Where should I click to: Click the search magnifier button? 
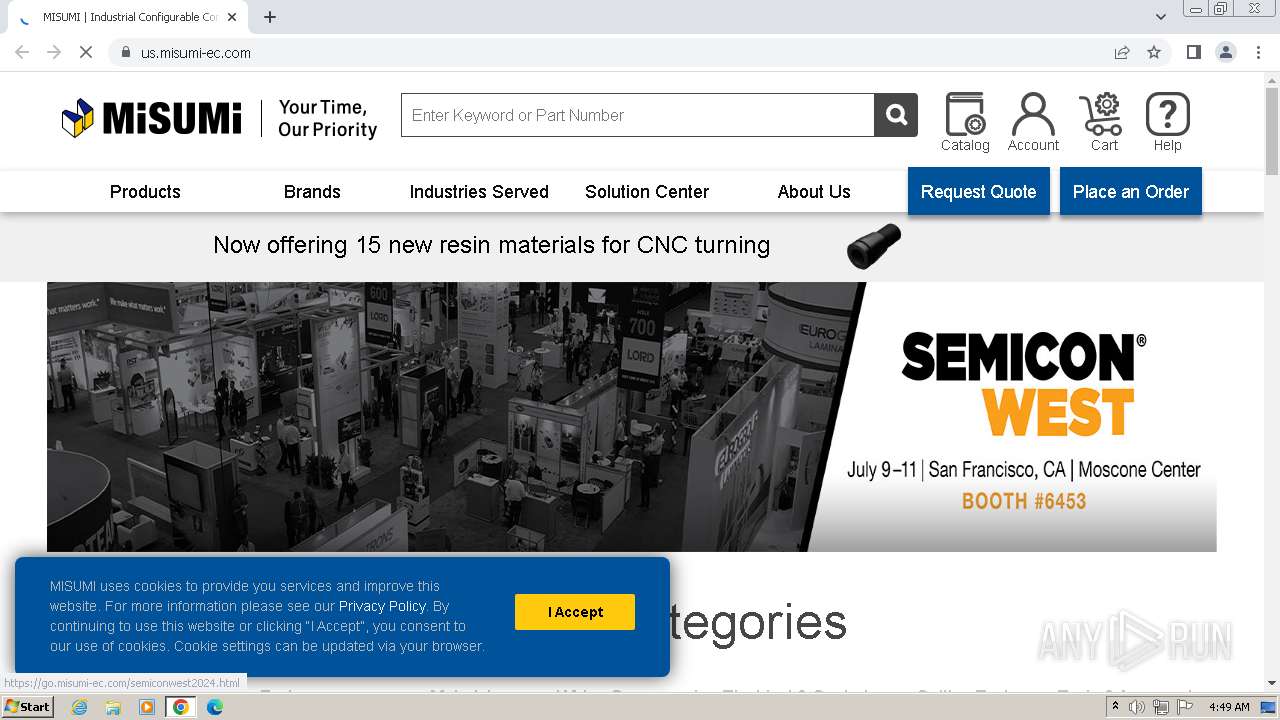click(x=896, y=115)
